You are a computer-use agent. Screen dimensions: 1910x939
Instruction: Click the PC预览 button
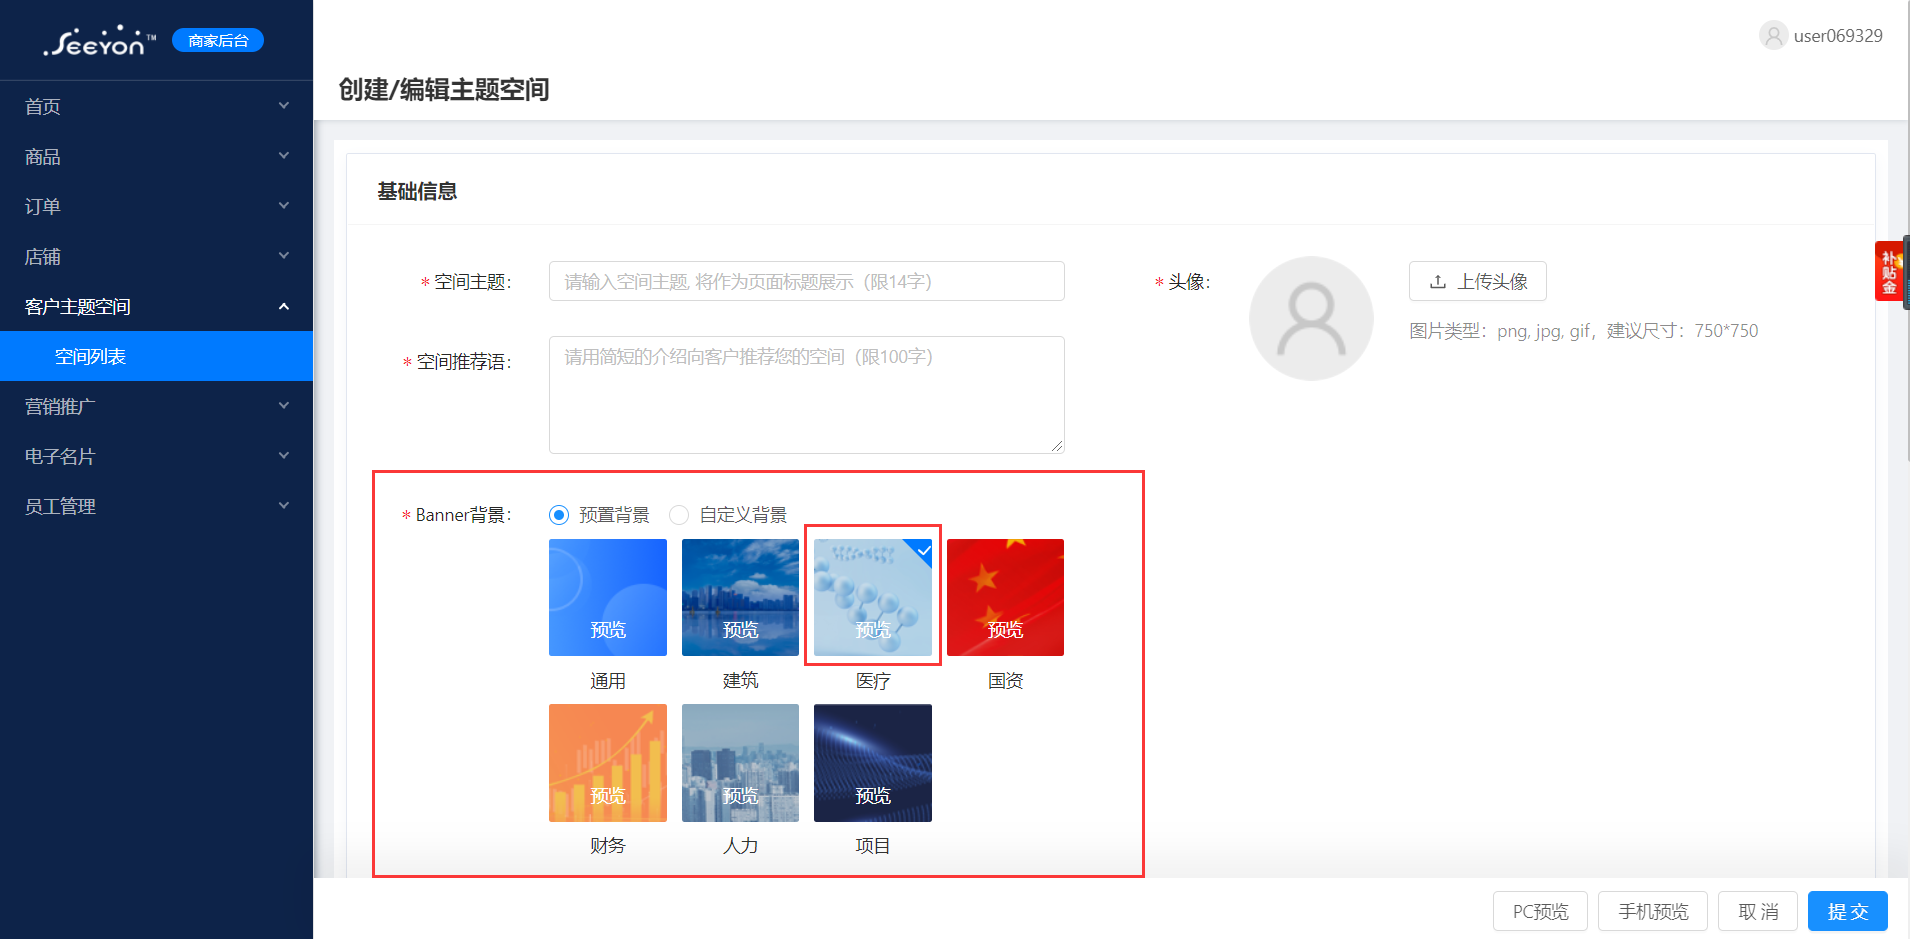tap(1540, 911)
